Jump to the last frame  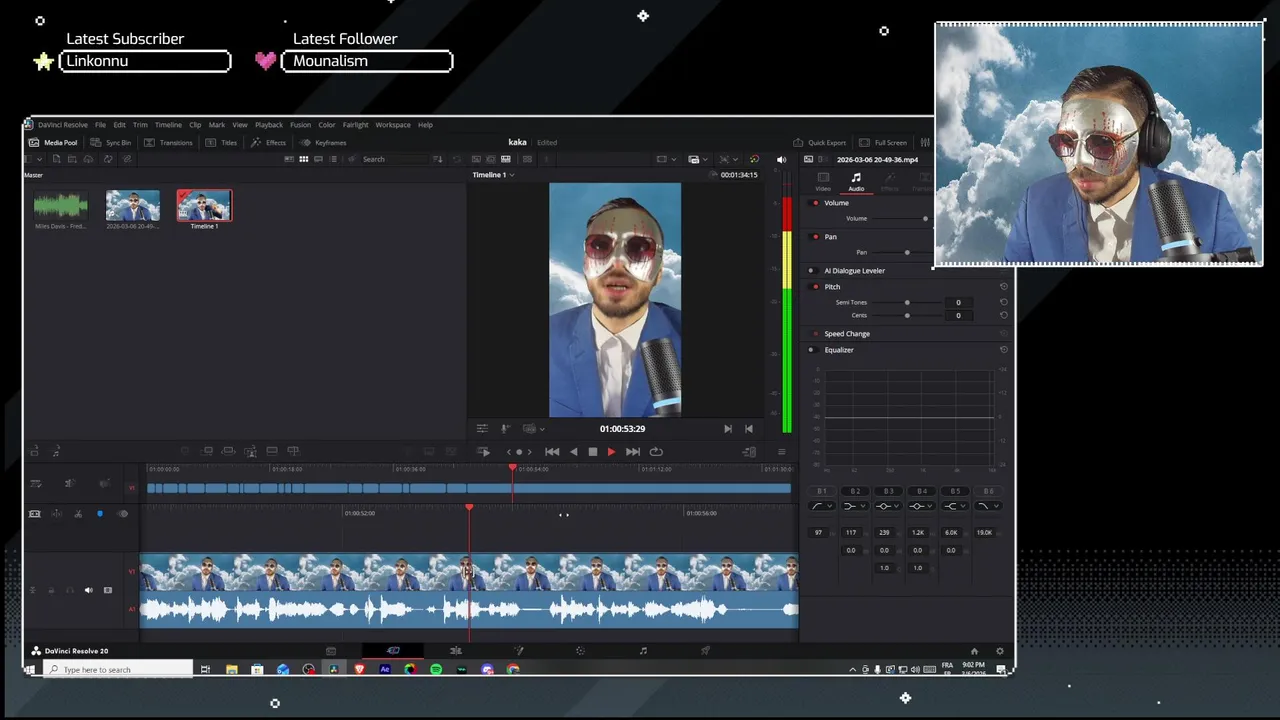point(632,452)
